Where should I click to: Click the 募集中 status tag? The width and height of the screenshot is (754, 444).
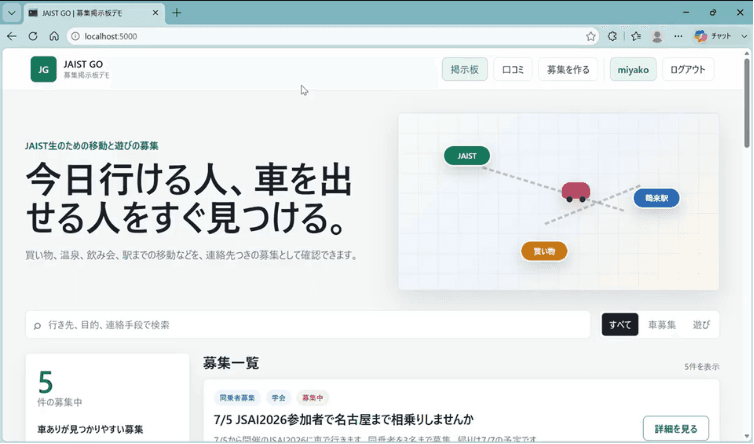pyautogui.click(x=313, y=398)
